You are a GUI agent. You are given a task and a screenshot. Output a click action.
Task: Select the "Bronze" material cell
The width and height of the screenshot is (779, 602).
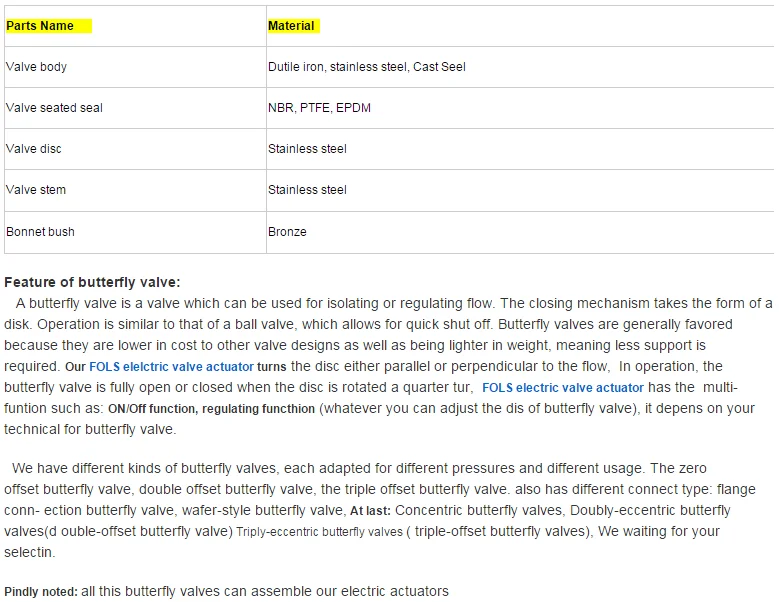(287, 232)
